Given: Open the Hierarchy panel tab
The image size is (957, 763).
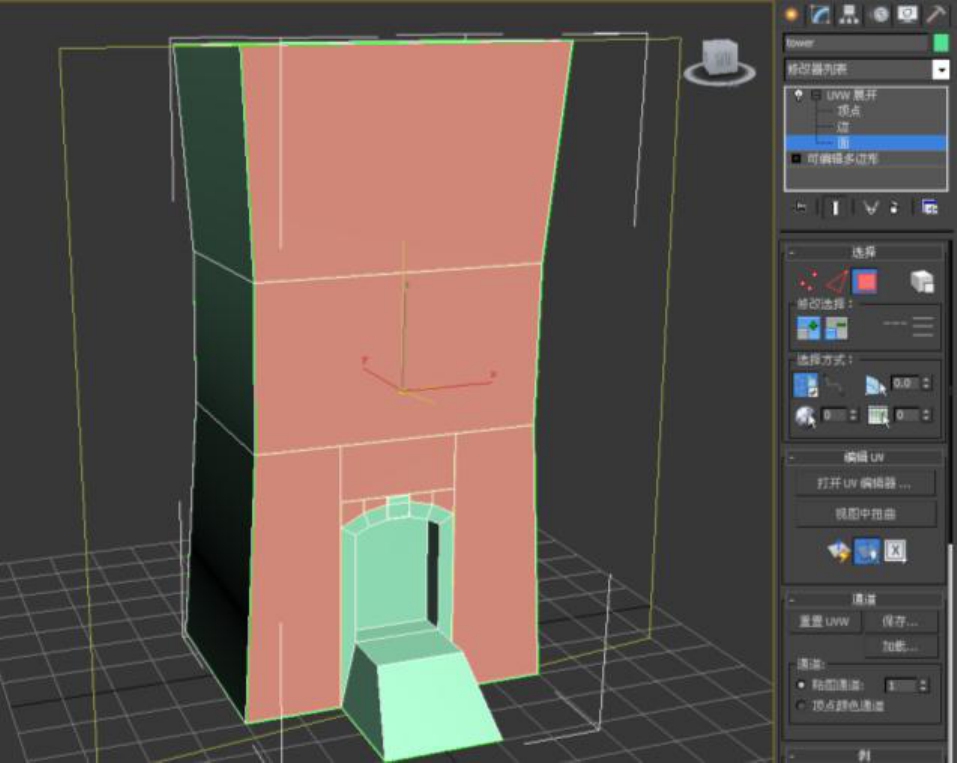Looking at the screenshot, I should tap(848, 14).
